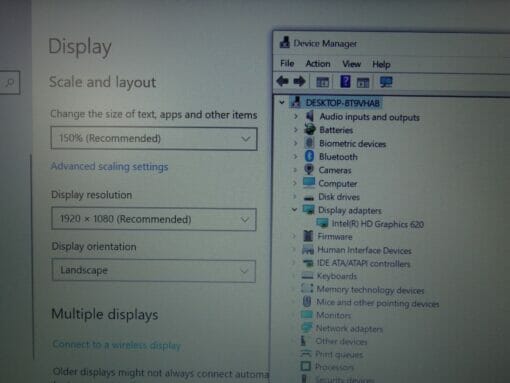Select DESKTOP-8T9VHAB computer name text
Image resolution: width=510 pixels, height=383 pixels.
pyautogui.click(x=343, y=103)
